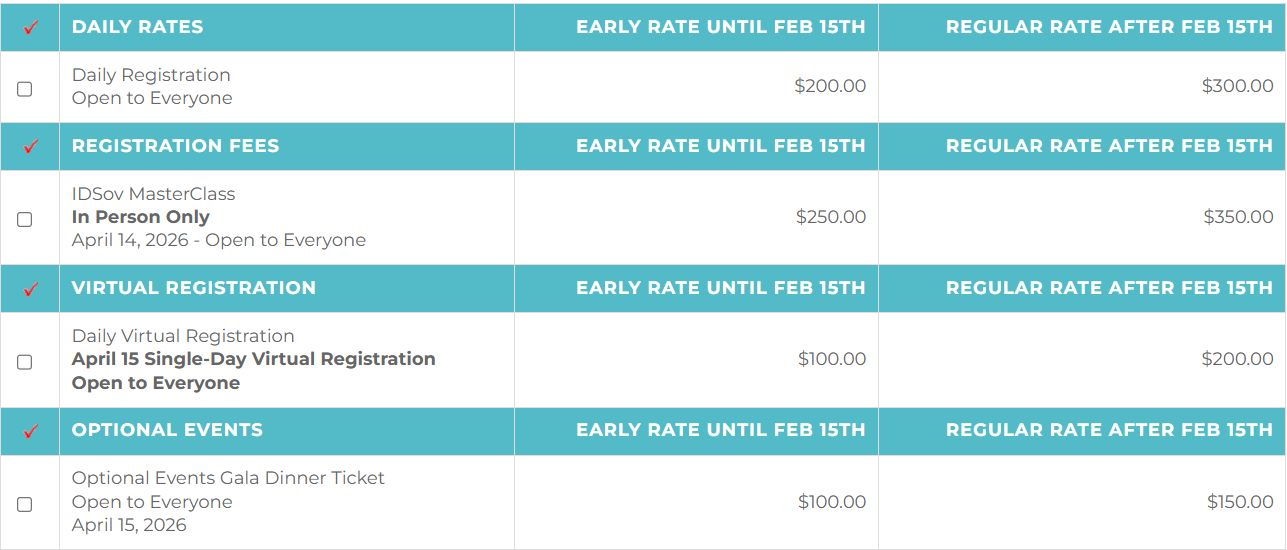Click the Virtual Registration section heading

click(193, 288)
